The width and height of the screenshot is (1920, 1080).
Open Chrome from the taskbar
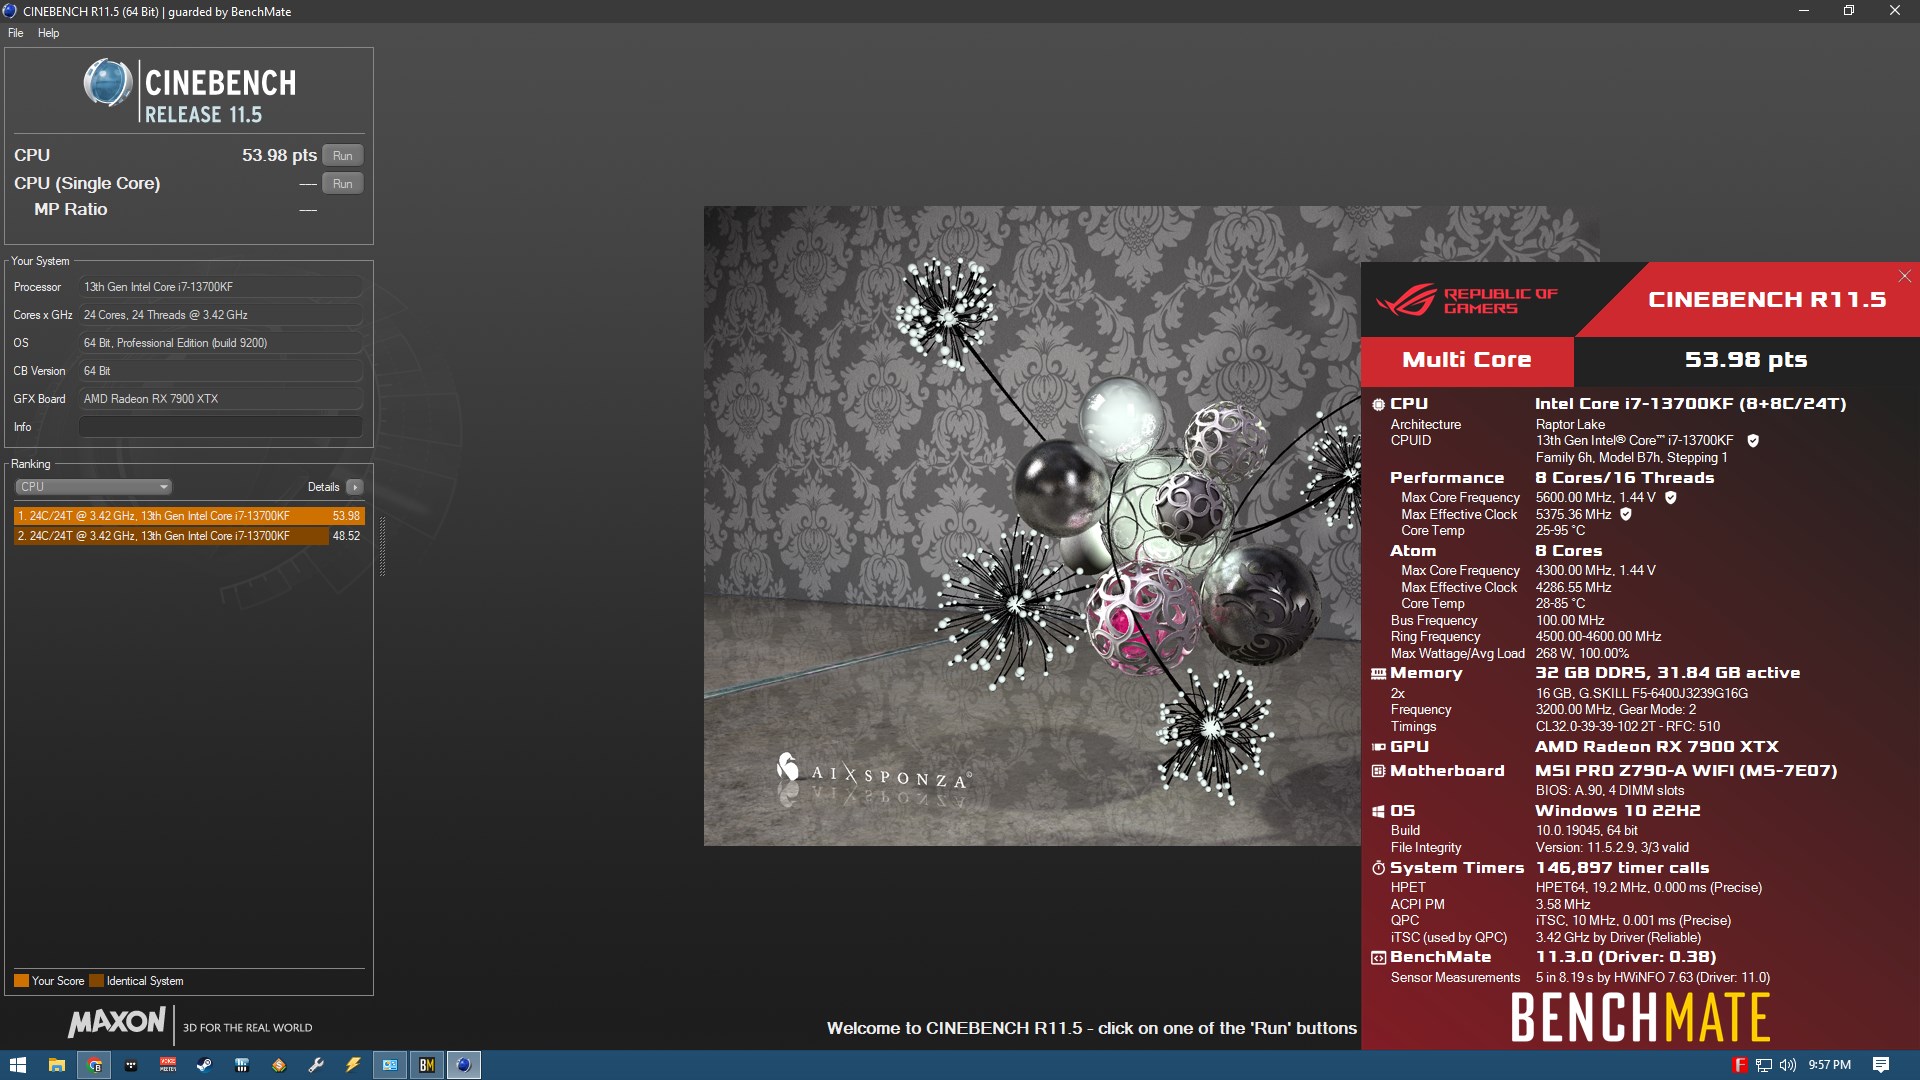click(94, 1065)
